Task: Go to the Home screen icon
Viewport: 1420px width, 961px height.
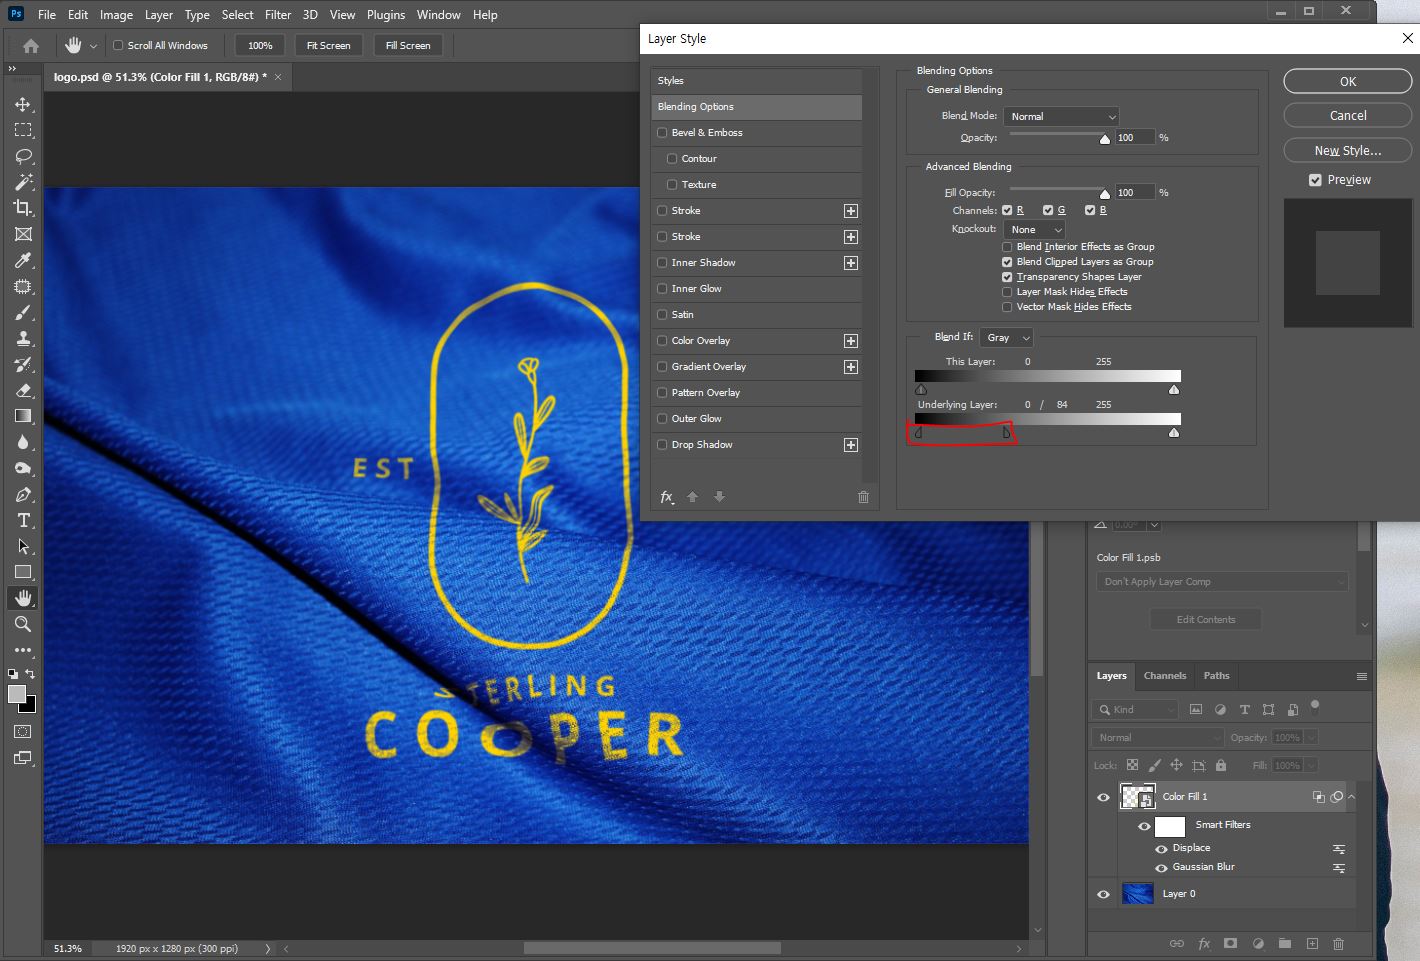Action: click(x=31, y=45)
